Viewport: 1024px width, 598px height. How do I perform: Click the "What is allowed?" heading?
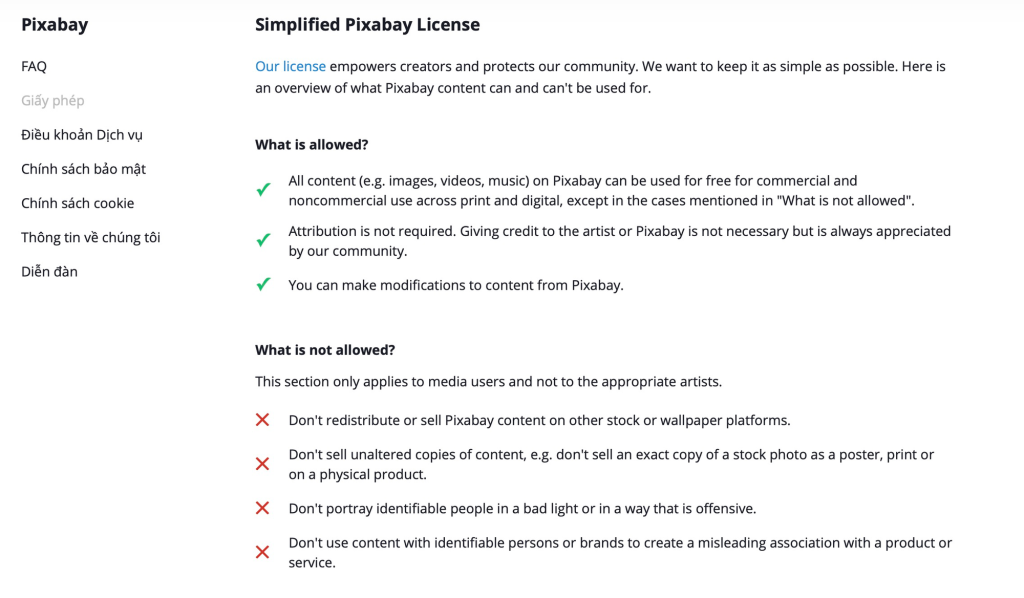click(312, 145)
